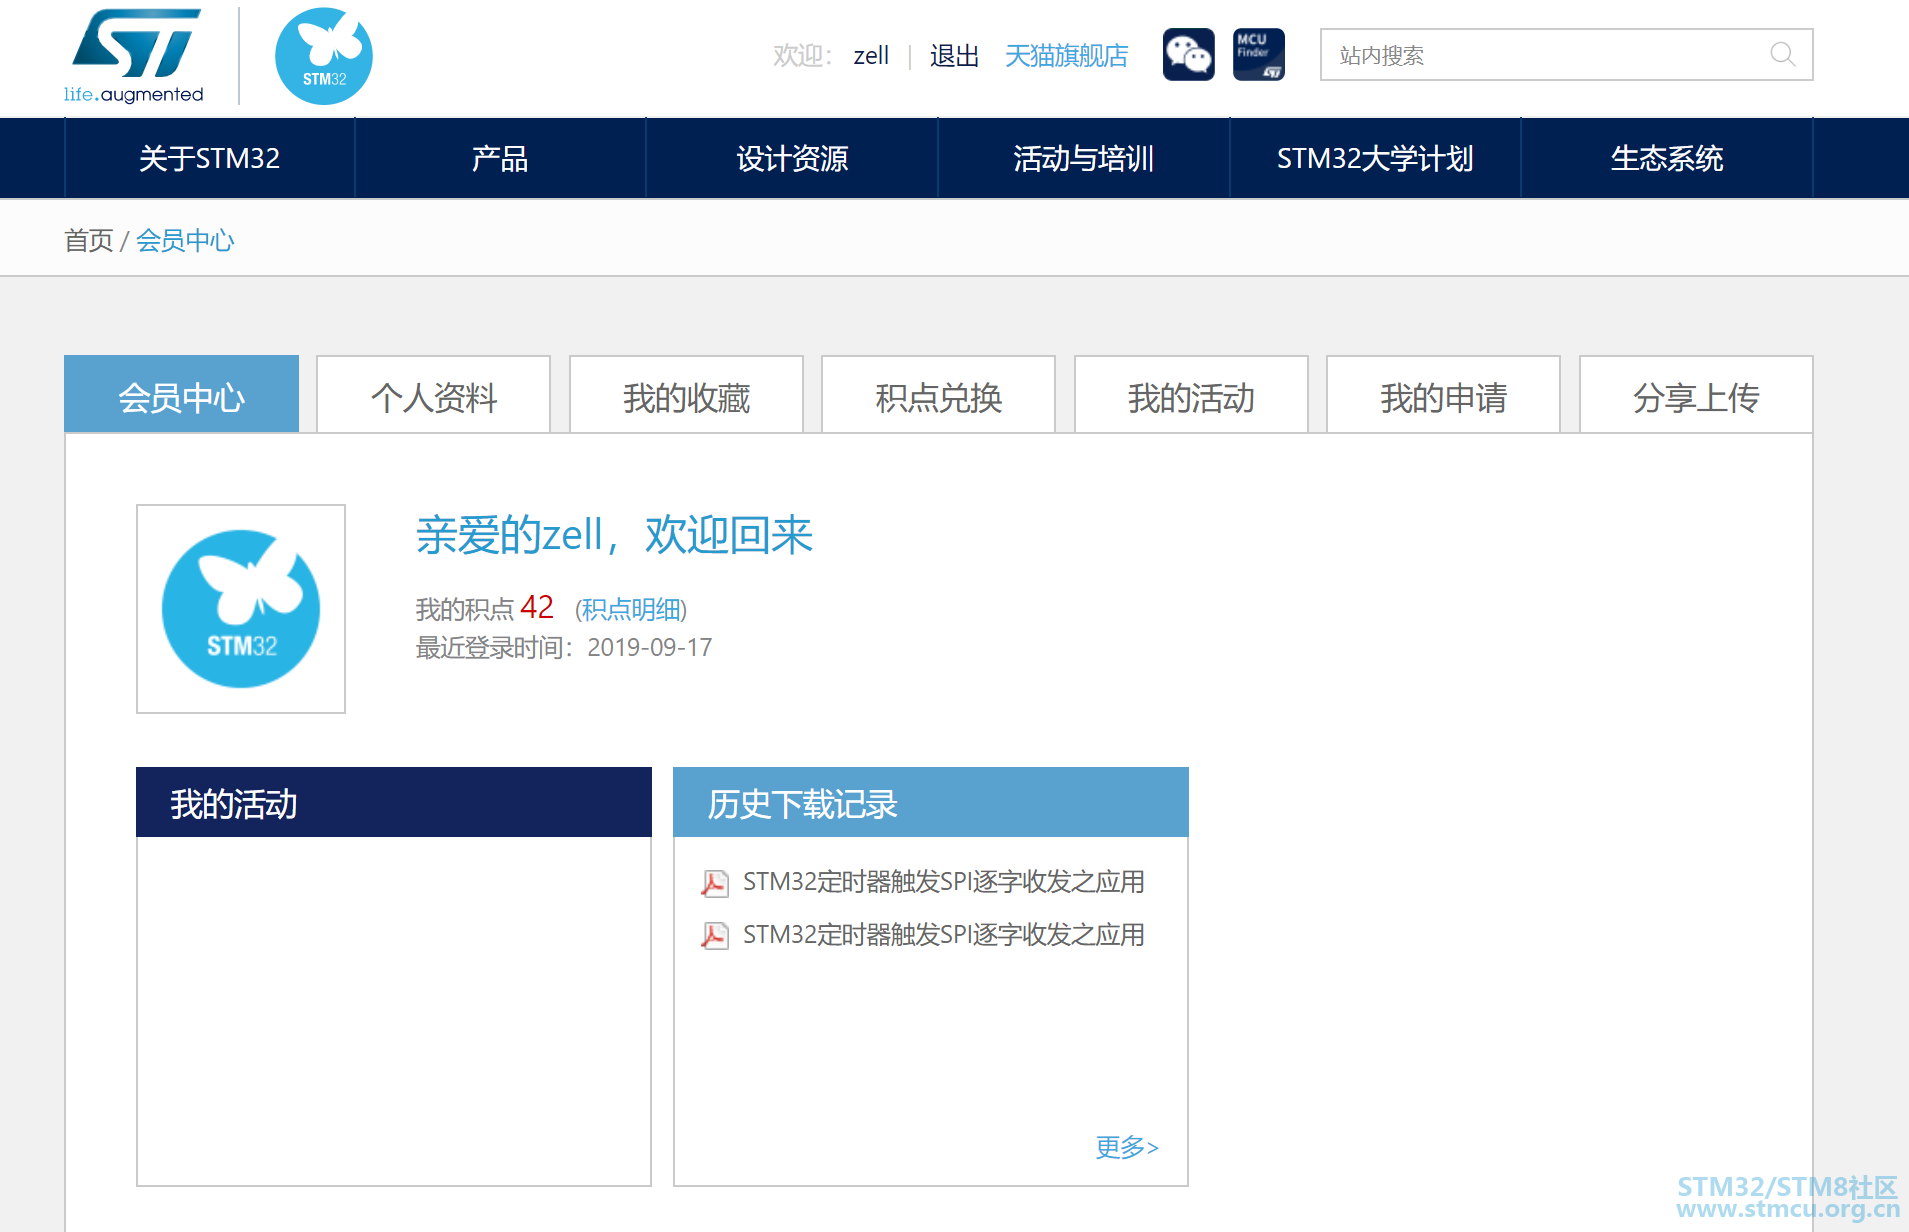Image resolution: width=1909 pixels, height=1232 pixels.
Task: Click the username zell in header
Action: (871, 56)
